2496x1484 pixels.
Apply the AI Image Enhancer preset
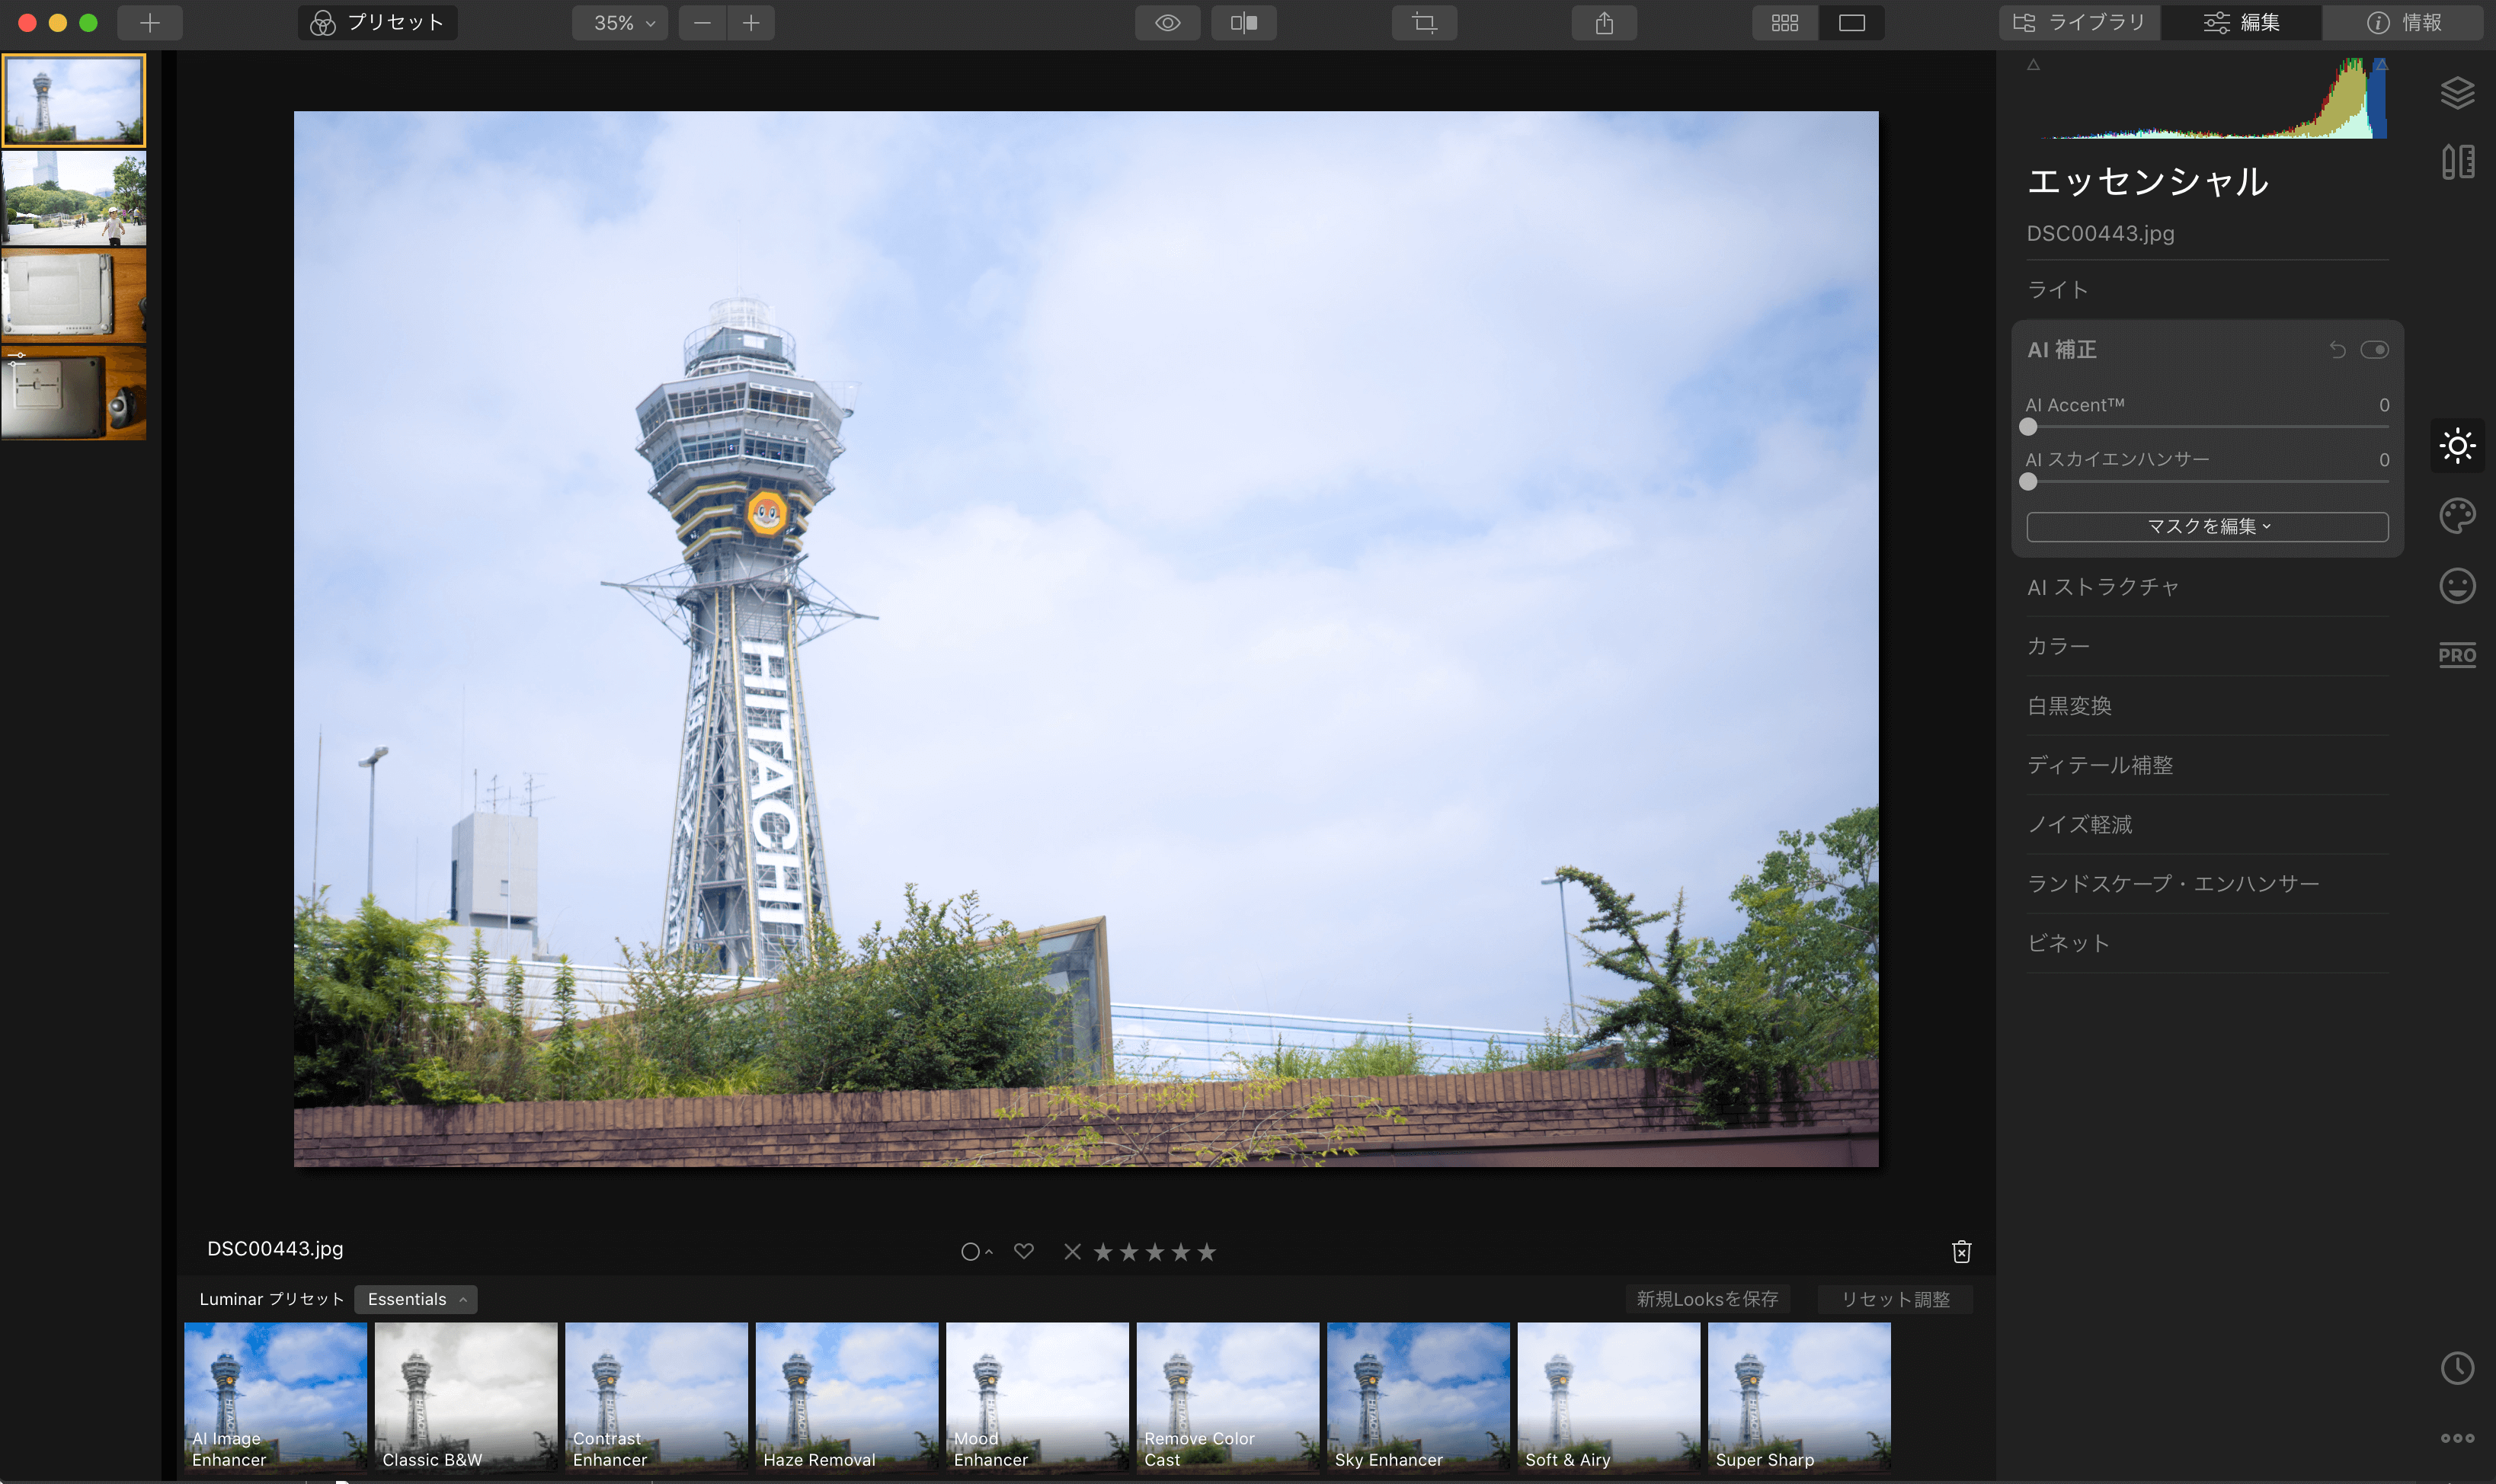[x=275, y=1397]
